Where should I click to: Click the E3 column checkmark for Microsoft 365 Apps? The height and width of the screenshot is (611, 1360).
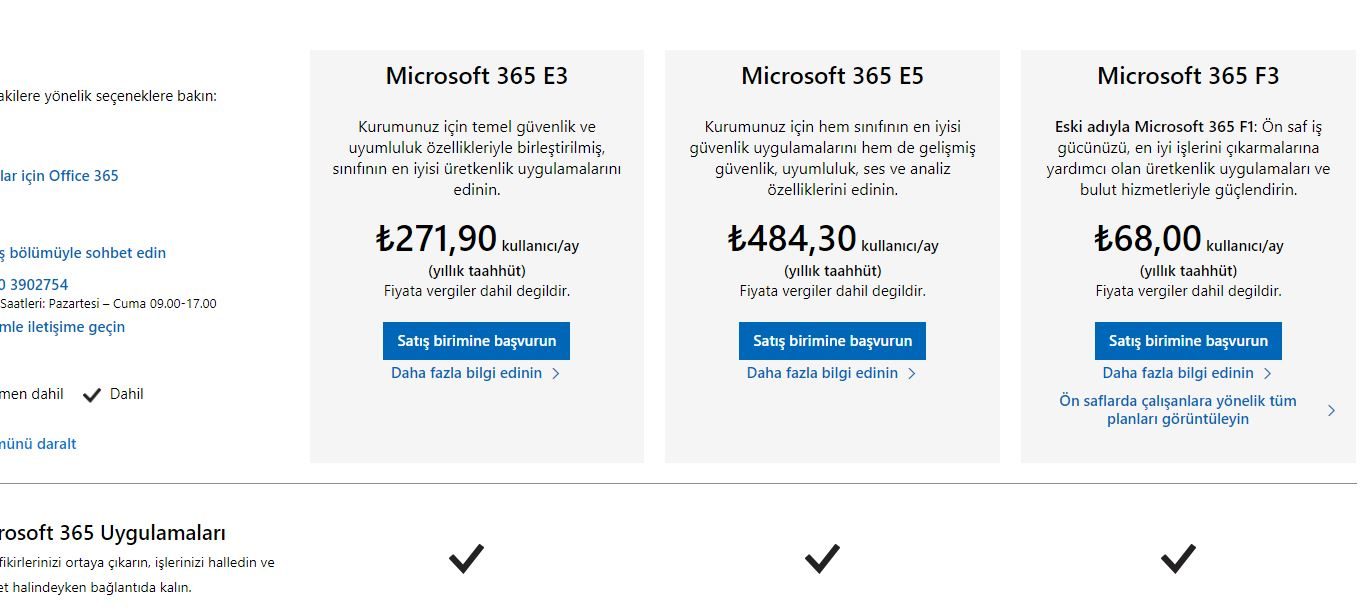[466, 558]
